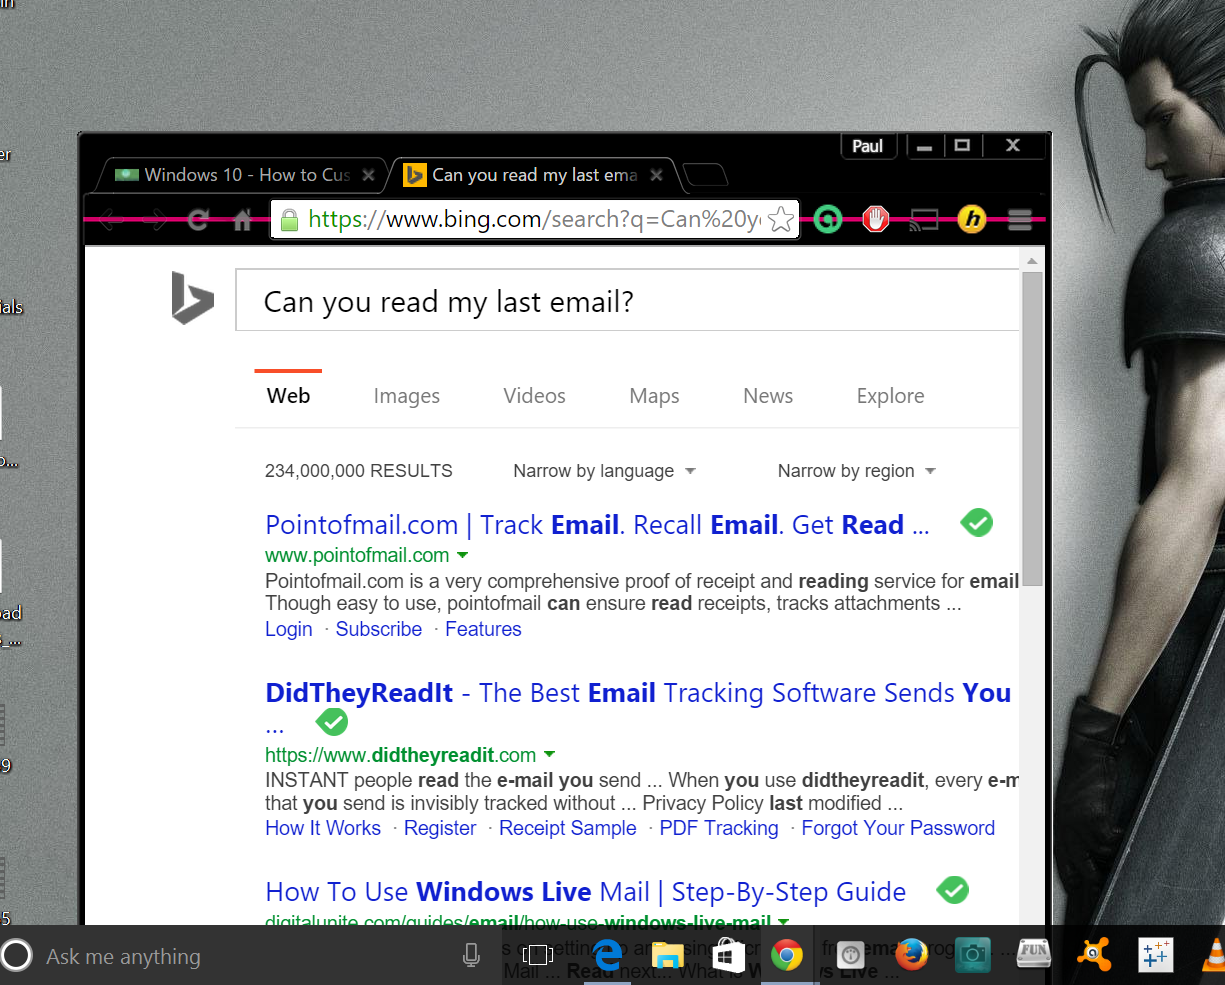
Task: Open the green circular extension icon
Action: pos(828,219)
